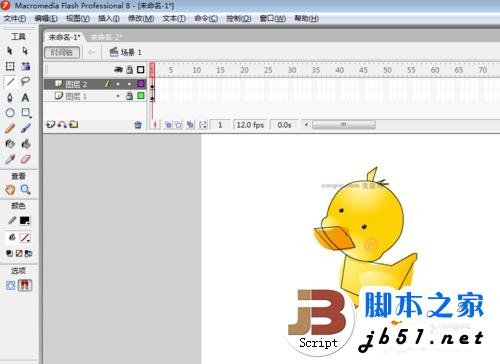The height and width of the screenshot is (364, 500).
Task: Activate the Zoom magnifier tool
Action: click(26, 190)
